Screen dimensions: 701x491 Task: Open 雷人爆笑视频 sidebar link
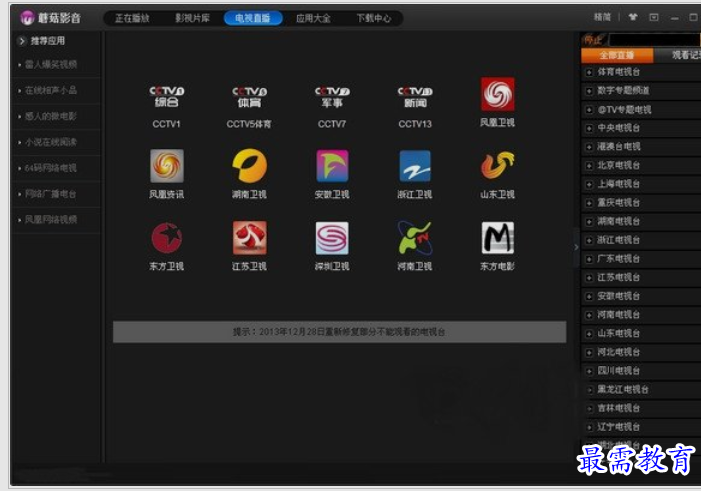coord(51,65)
